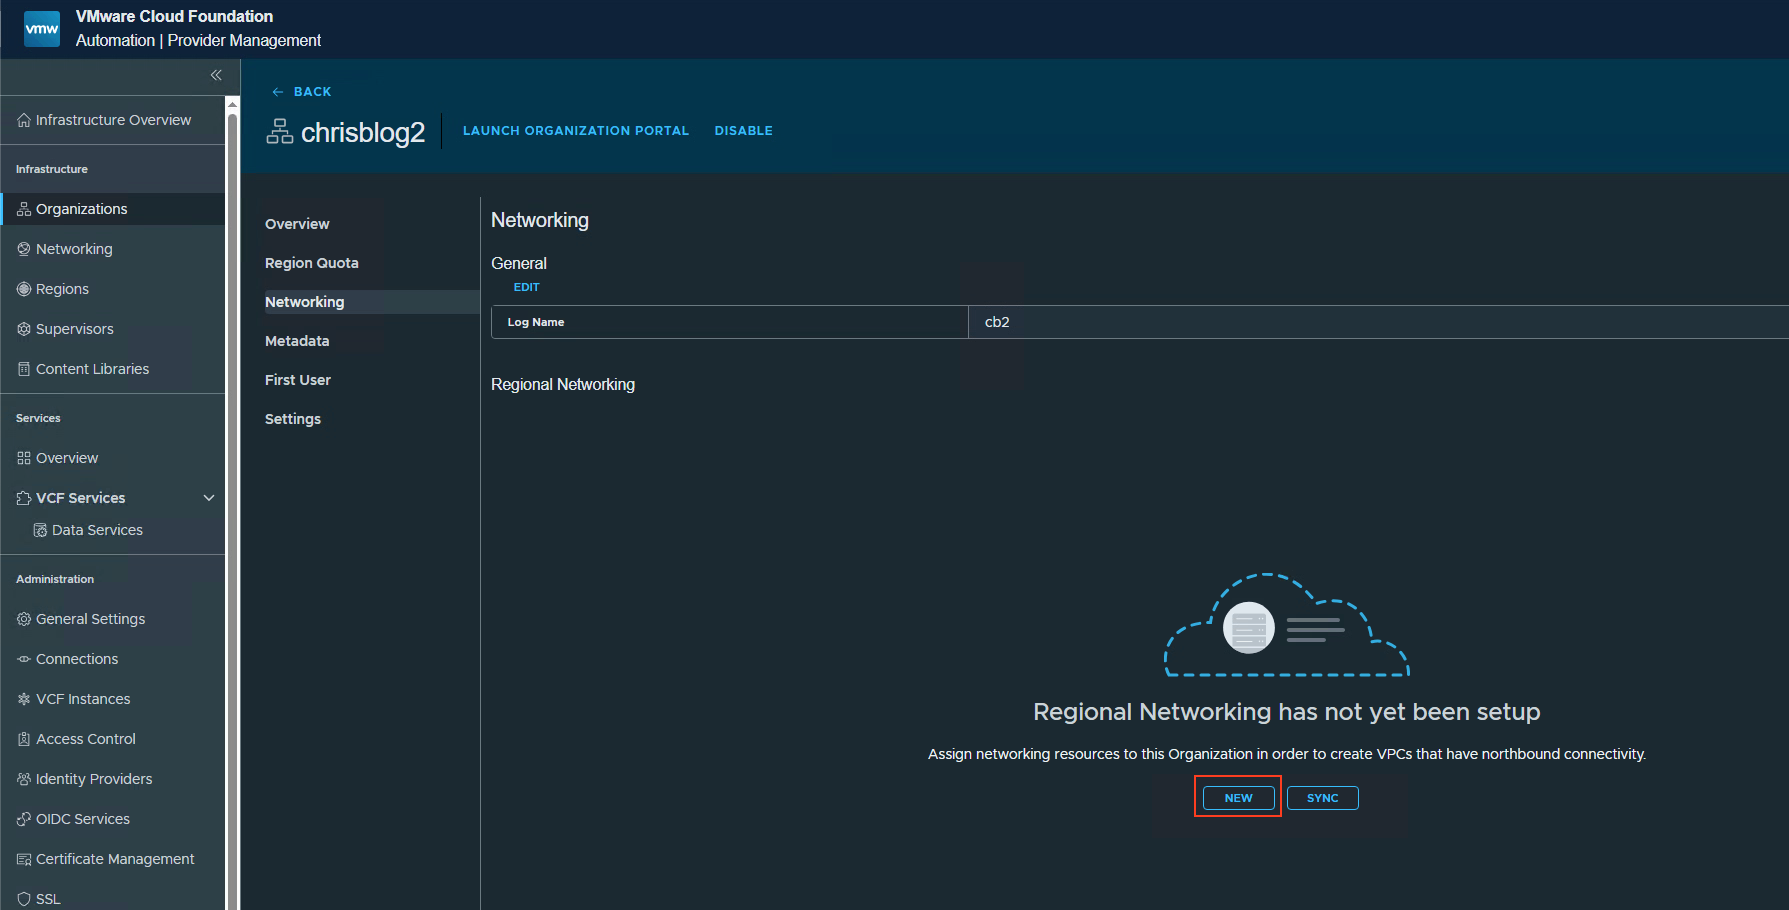Click the VMware vmw logo icon
This screenshot has height=910, width=1789.
click(x=42, y=28)
